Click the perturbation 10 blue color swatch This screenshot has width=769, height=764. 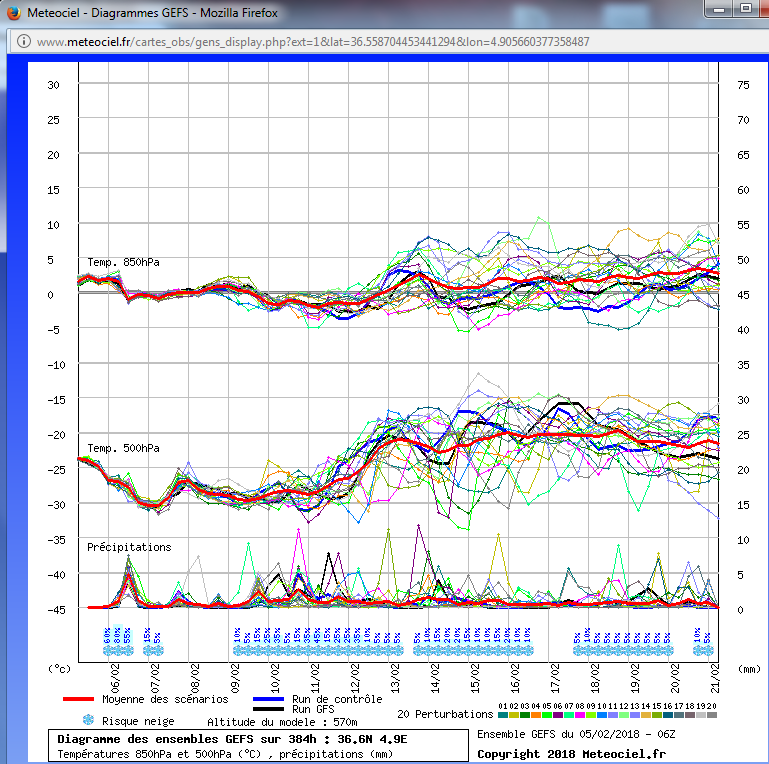(x=602, y=715)
